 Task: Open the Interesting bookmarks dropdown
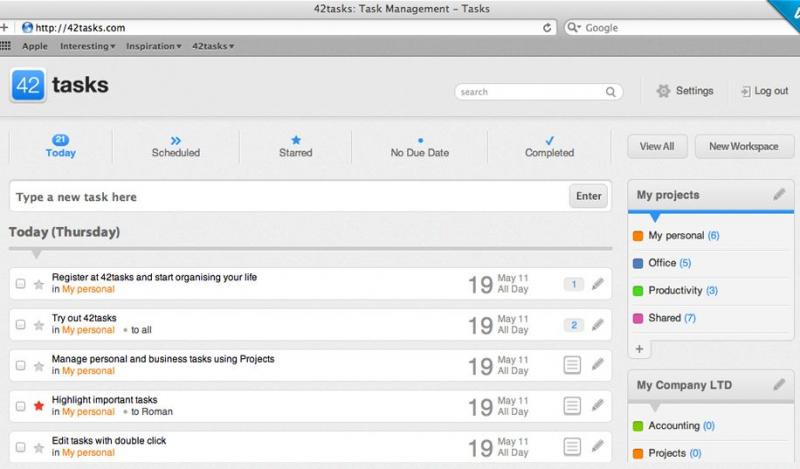click(x=87, y=46)
